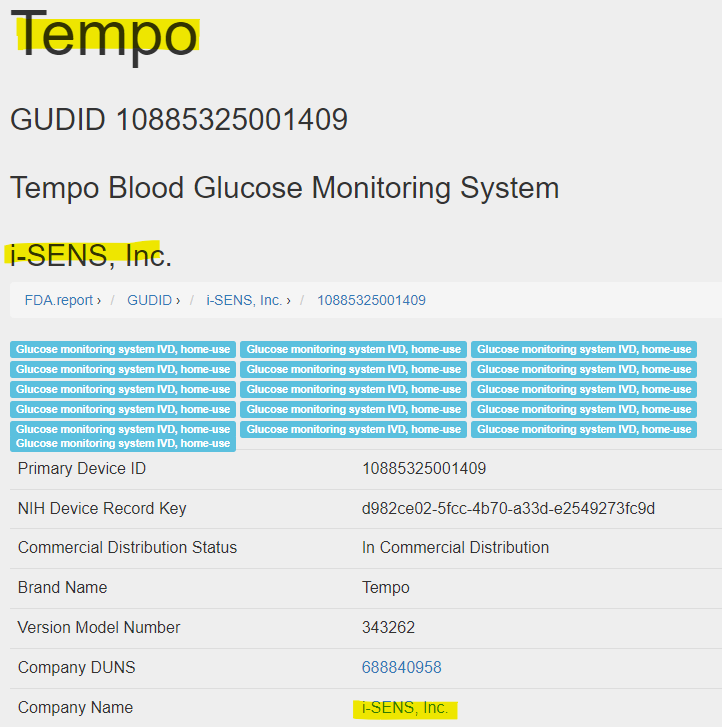This screenshot has width=722, height=727.
Task: Click the Brand Name row label
Action: [x=62, y=587]
